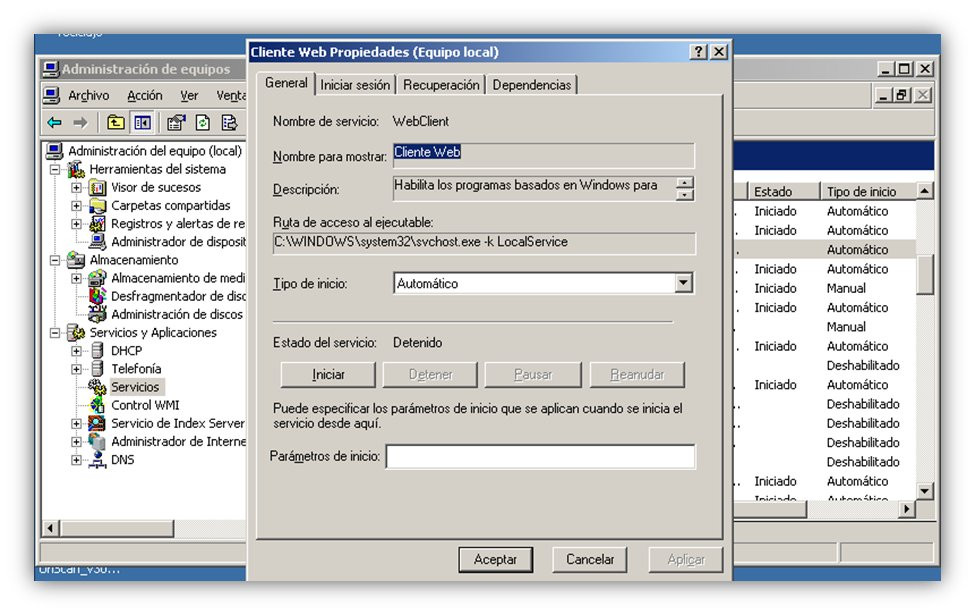
Task: Click the description scroll down arrow
Action: pyautogui.click(x=685, y=195)
